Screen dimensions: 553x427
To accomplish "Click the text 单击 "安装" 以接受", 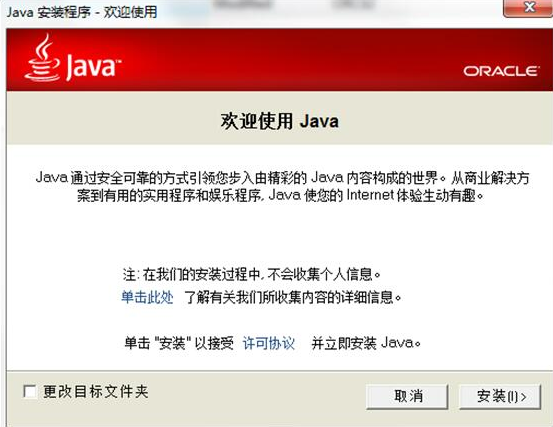I will point(179,343).
